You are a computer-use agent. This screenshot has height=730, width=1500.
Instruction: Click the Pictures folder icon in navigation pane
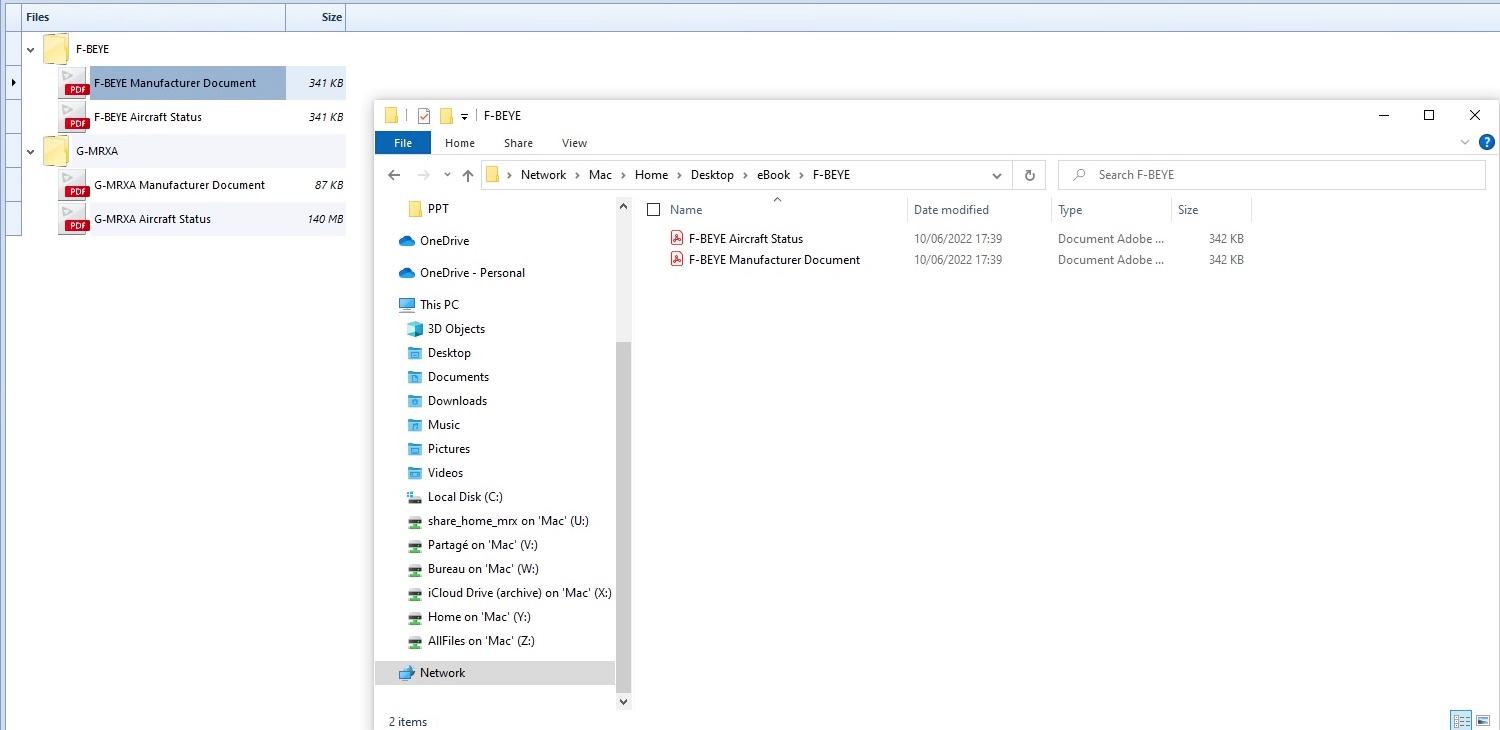point(415,449)
